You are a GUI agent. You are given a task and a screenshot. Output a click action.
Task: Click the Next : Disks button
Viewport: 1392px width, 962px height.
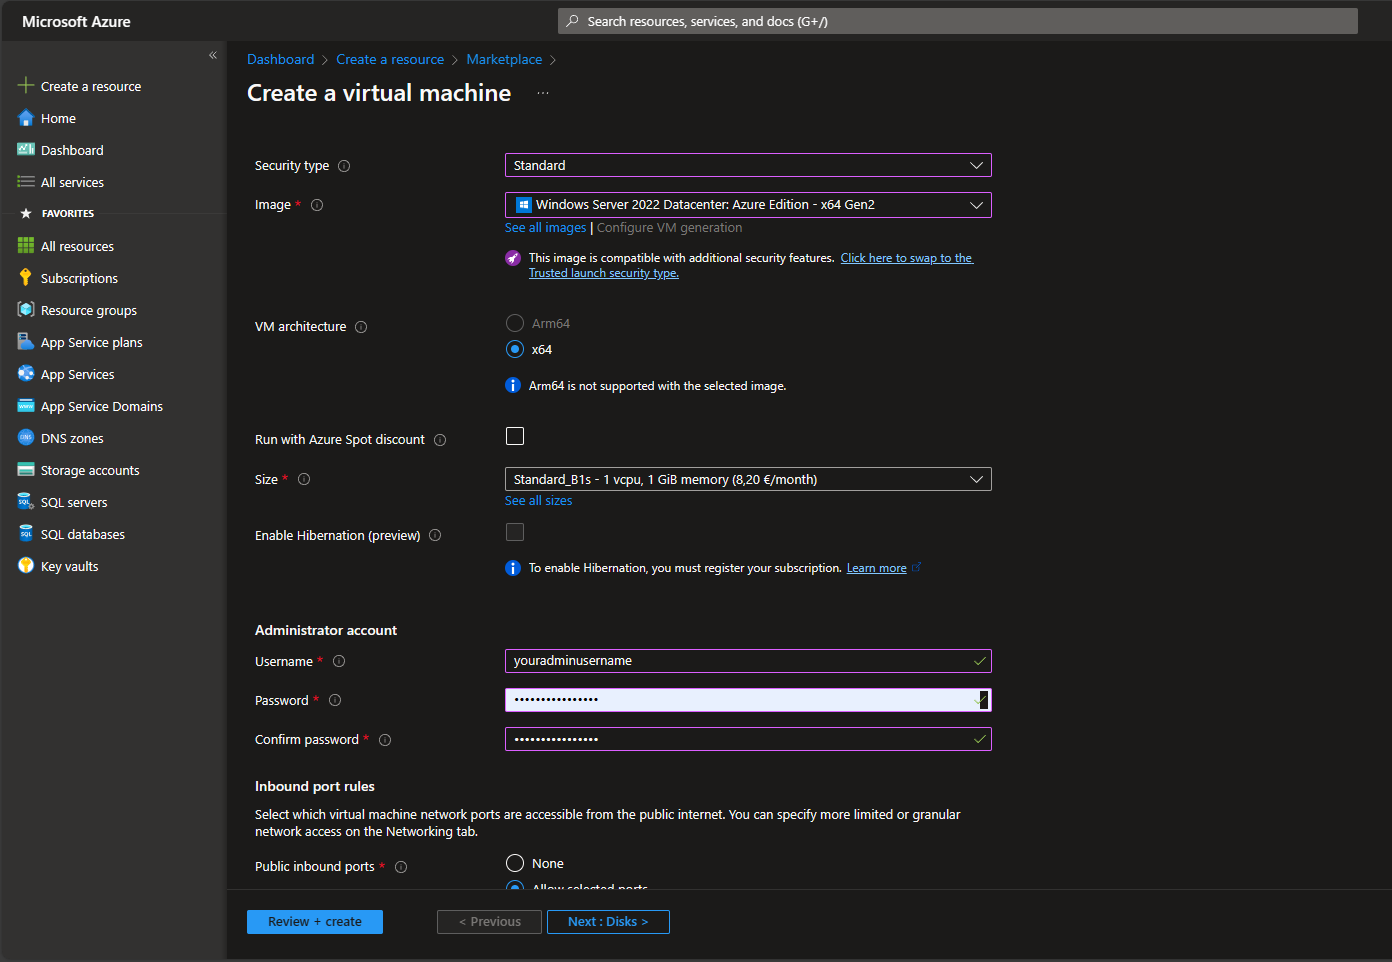(x=608, y=922)
